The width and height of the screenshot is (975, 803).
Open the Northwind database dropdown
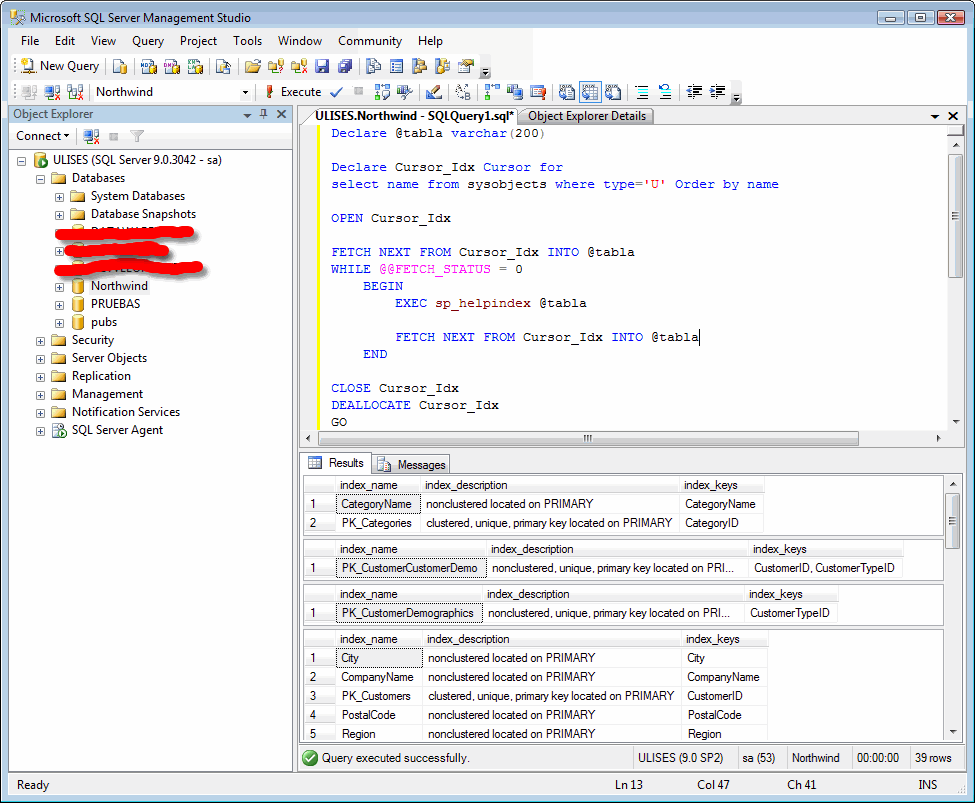coord(245,92)
